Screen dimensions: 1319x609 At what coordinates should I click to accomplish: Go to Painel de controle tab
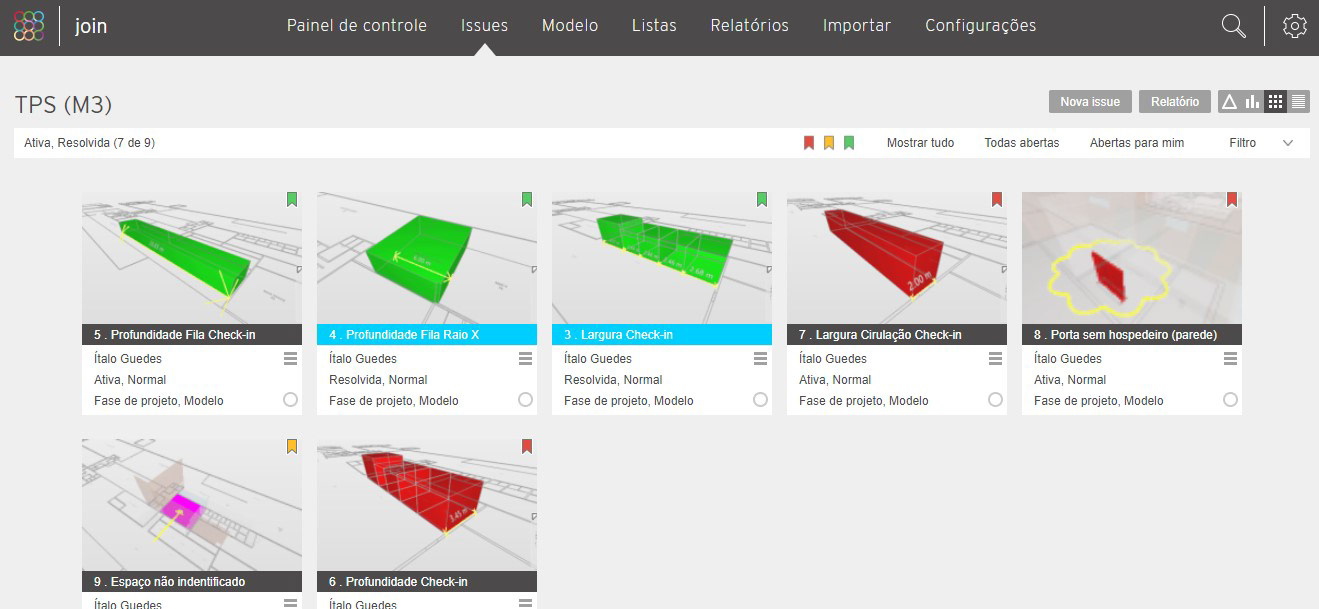click(356, 26)
